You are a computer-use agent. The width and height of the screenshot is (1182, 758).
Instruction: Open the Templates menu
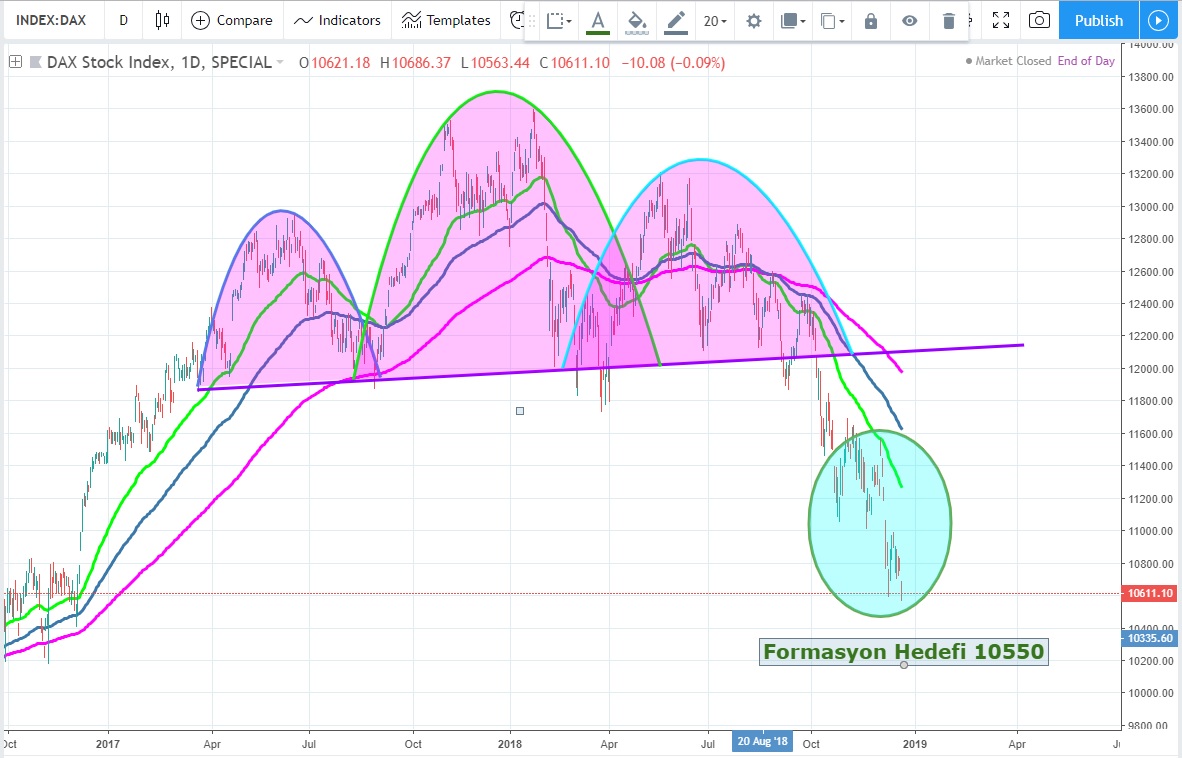446,20
